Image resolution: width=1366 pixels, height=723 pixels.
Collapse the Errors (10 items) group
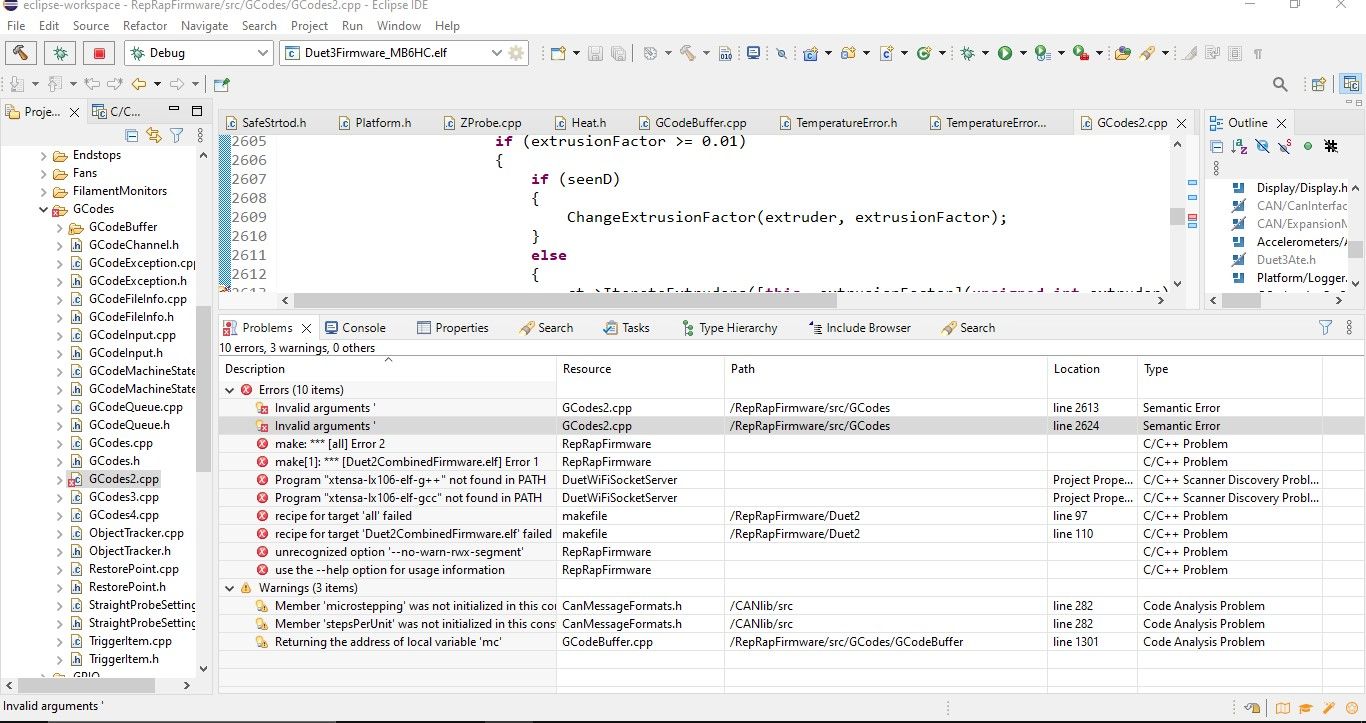pos(230,390)
